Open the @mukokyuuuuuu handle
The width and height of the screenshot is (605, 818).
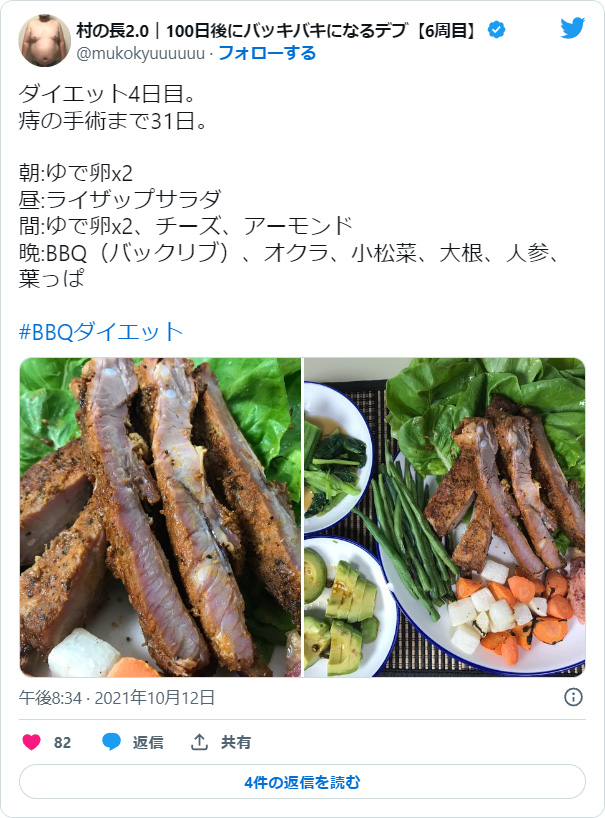pos(141,53)
